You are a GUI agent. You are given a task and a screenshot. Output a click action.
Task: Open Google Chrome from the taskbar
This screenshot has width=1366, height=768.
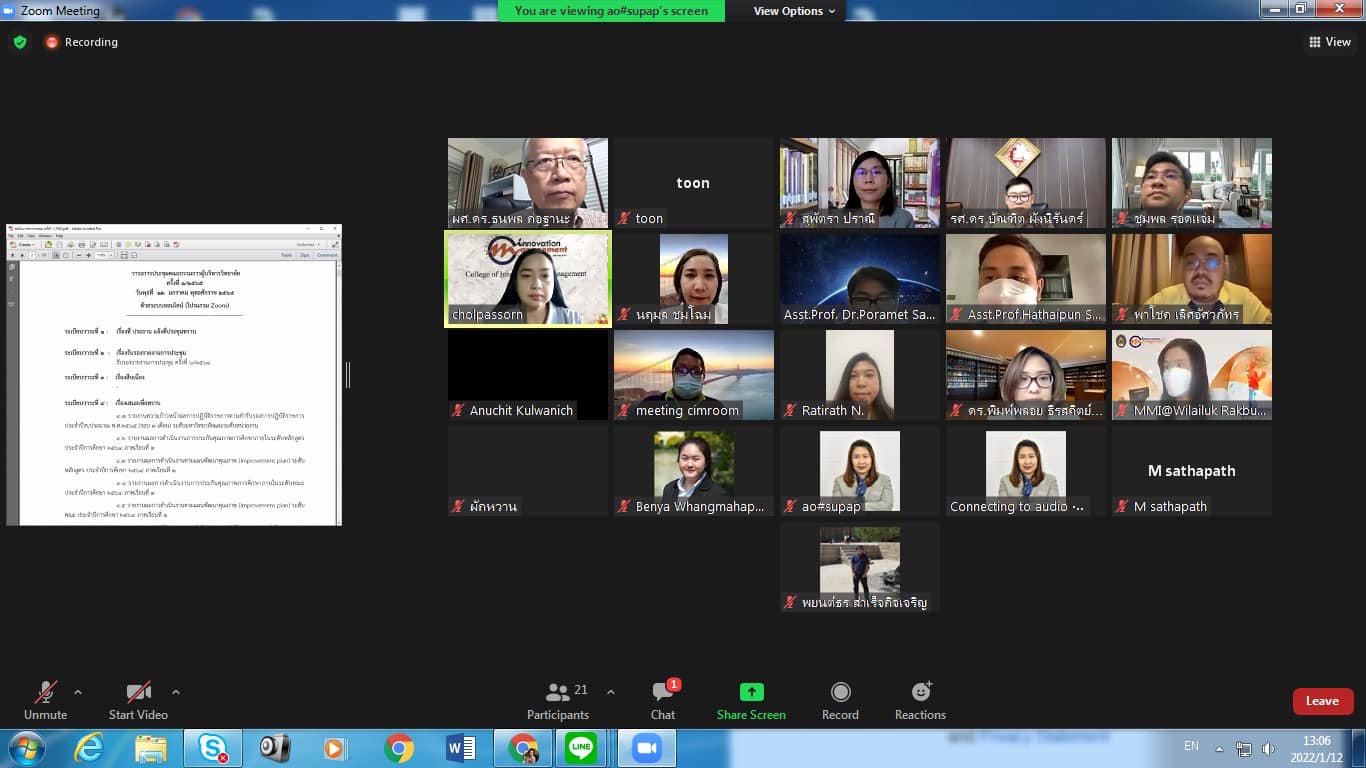tap(399, 748)
